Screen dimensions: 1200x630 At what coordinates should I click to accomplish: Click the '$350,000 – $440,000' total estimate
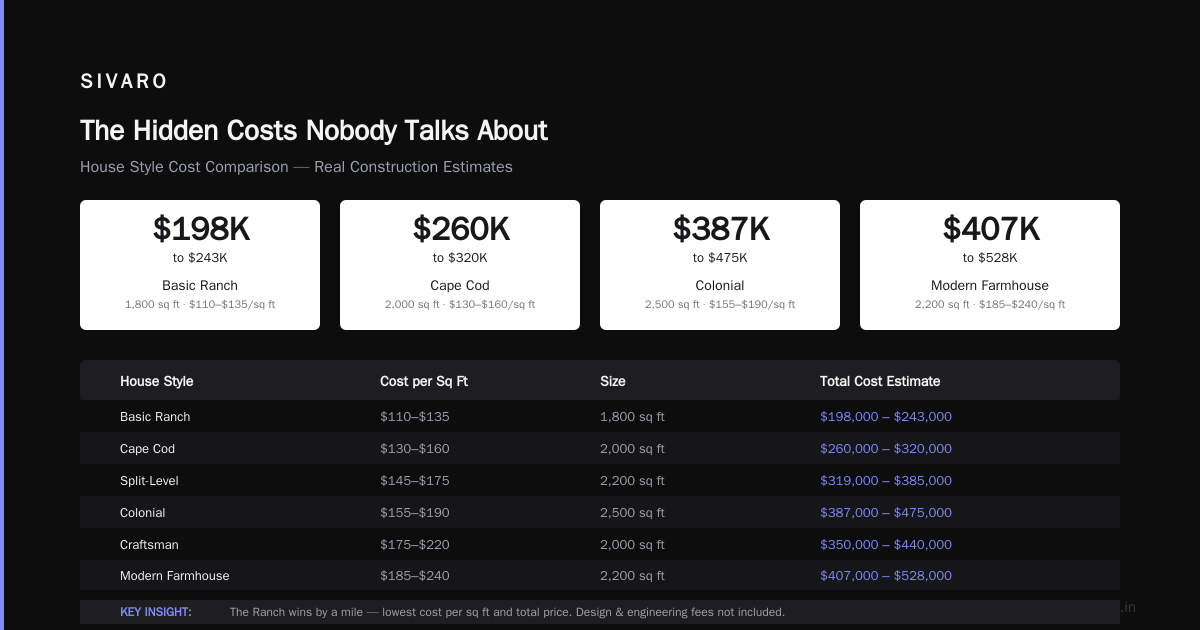tap(886, 545)
